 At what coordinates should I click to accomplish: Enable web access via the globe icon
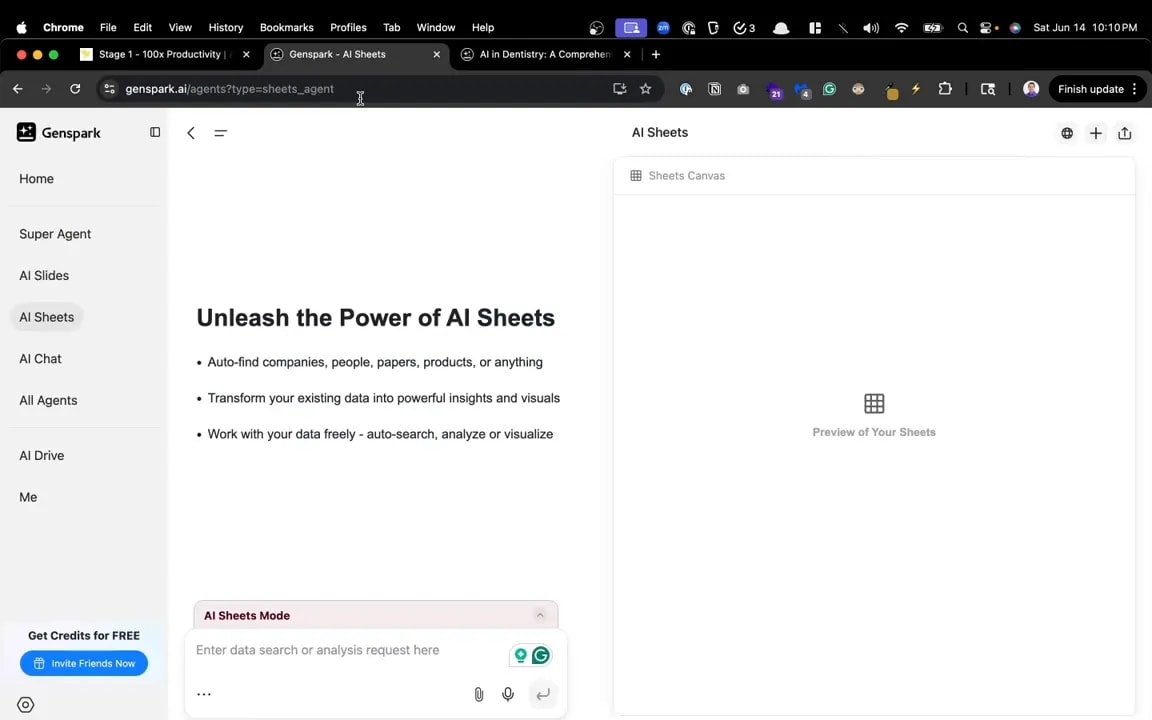[x=1066, y=132]
